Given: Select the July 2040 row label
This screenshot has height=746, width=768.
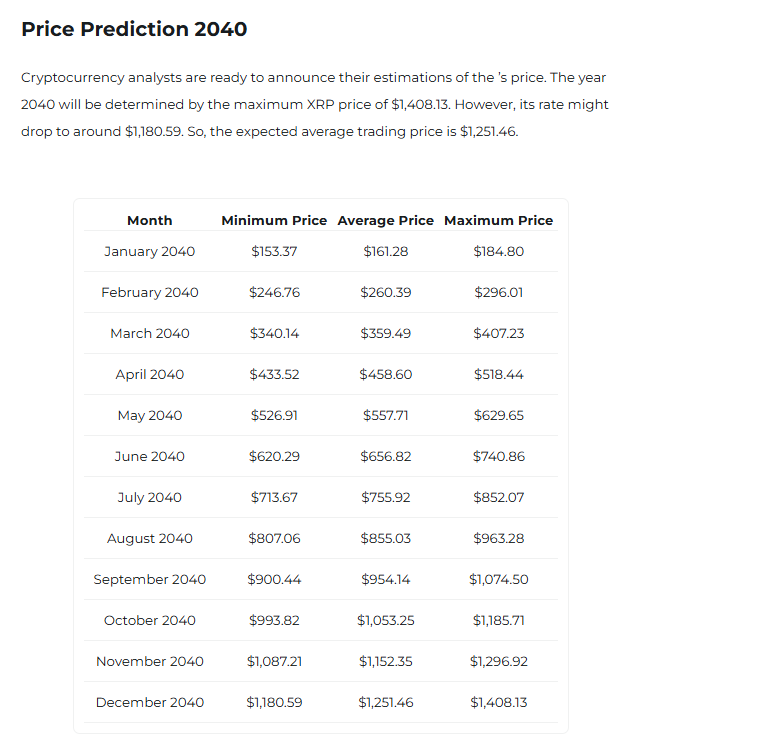Looking at the screenshot, I should [150, 497].
